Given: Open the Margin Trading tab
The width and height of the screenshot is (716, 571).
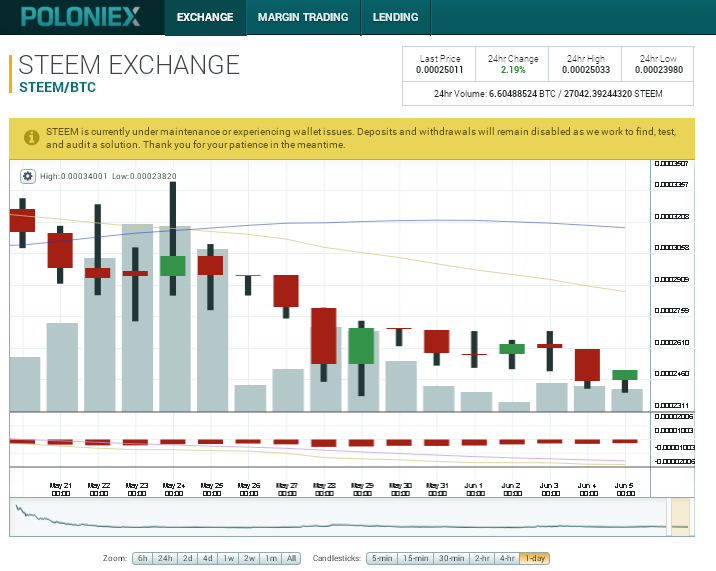Looking at the screenshot, I should click(x=303, y=17).
